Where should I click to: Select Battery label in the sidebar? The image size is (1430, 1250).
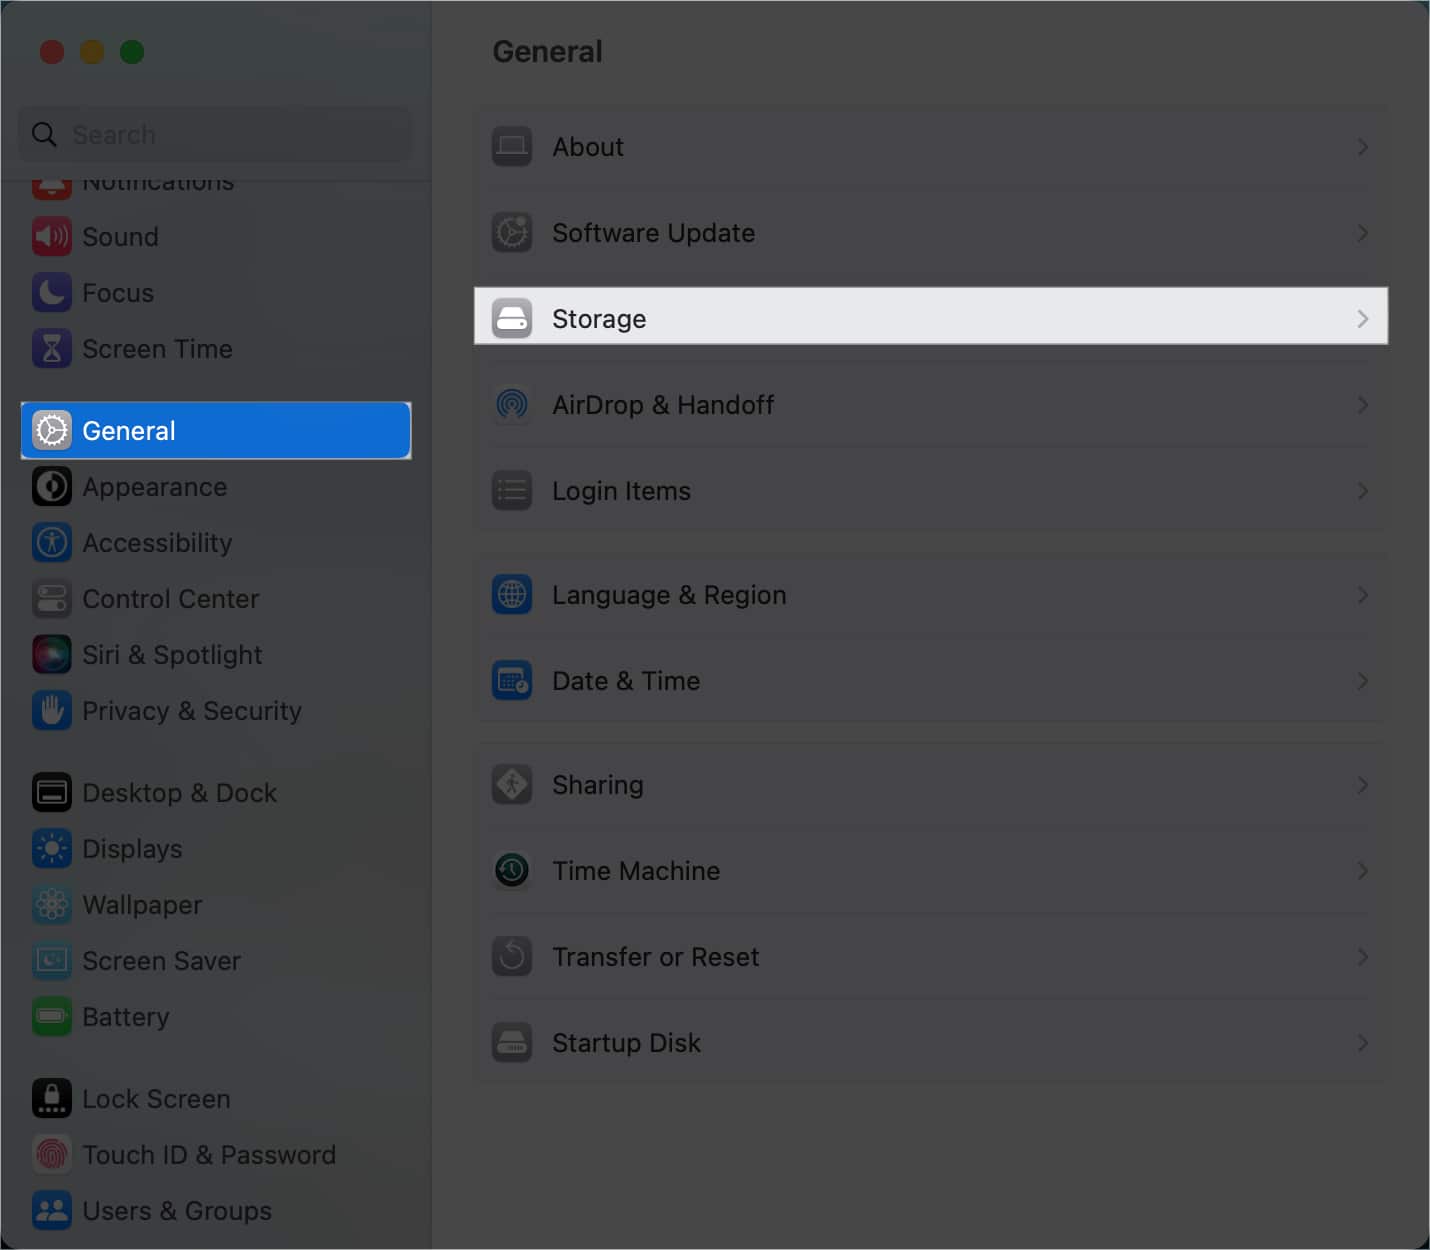tap(126, 1017)
